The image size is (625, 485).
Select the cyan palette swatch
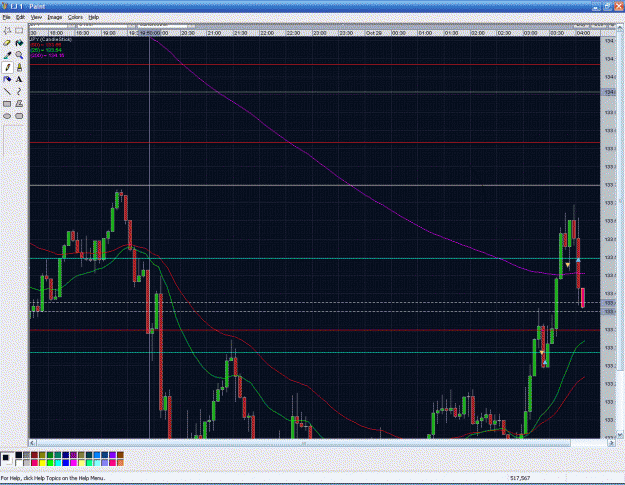[58, 463]
